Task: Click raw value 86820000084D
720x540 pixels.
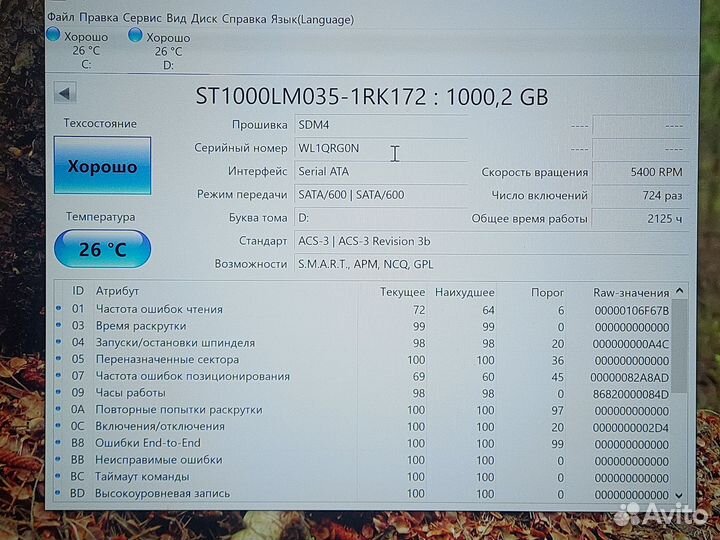Action: pyautogui.click(x=631, y=394)
